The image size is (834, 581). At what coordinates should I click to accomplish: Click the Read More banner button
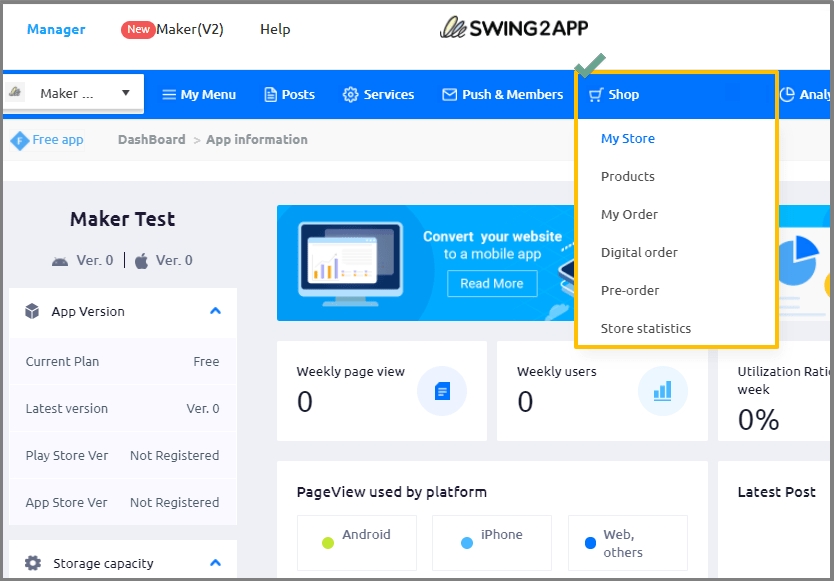pos(491,284)
